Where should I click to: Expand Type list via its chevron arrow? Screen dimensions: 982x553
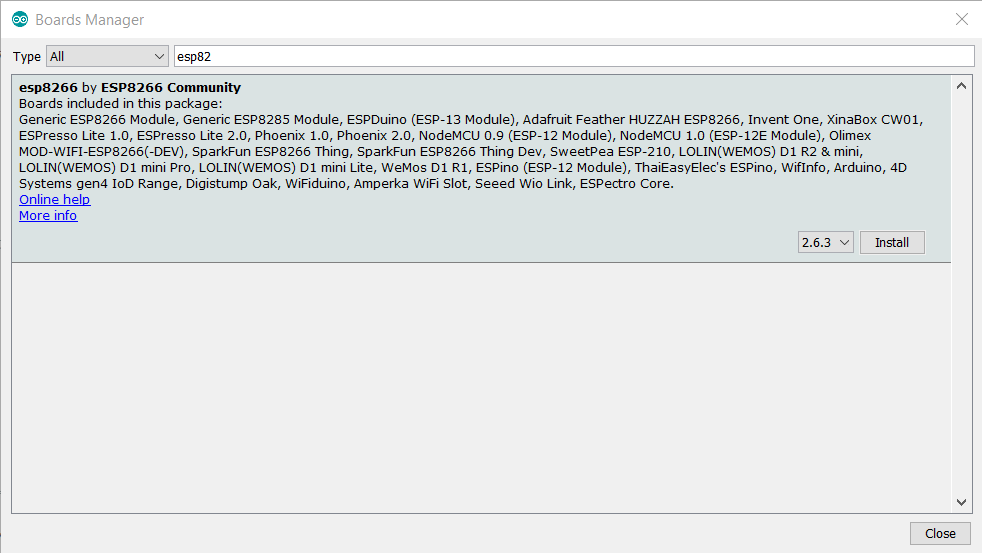pyautogui.click(x=159, y=56)
